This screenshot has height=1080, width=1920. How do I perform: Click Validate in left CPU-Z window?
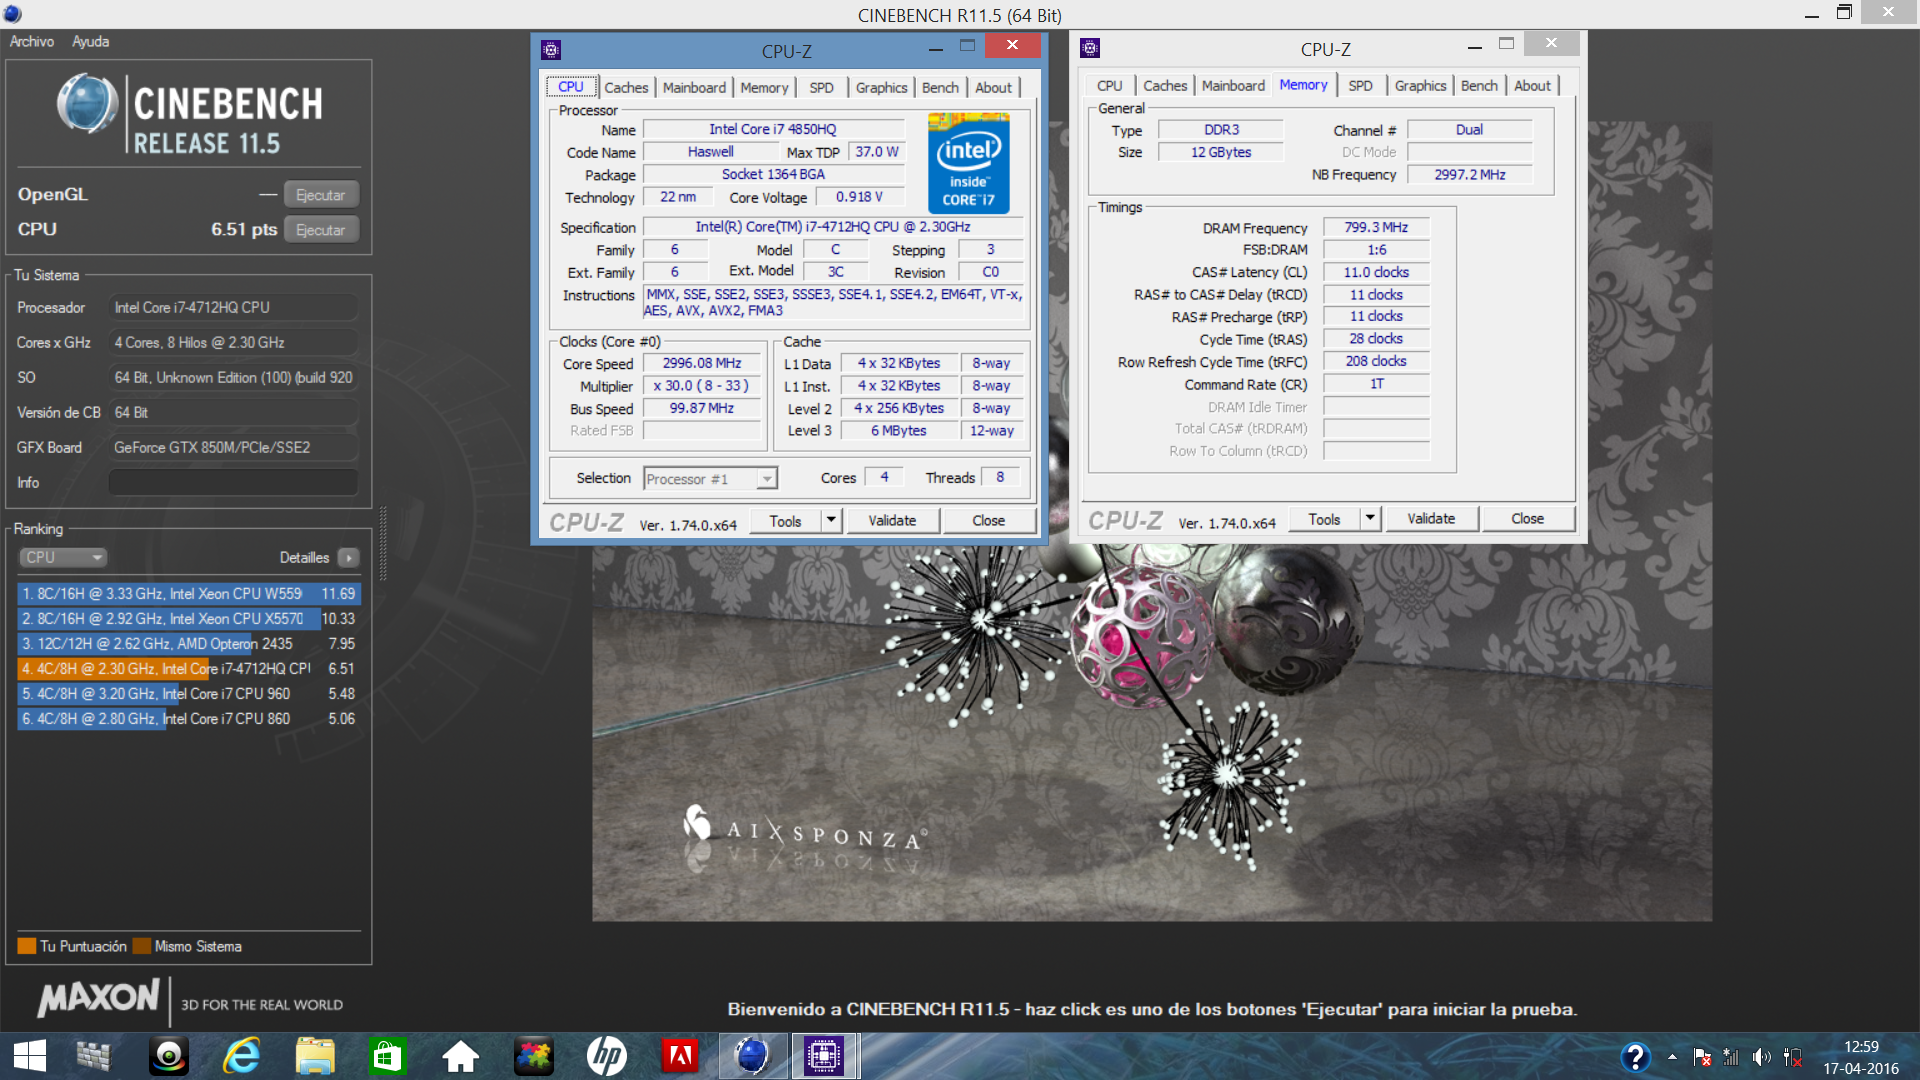[892, 521]
